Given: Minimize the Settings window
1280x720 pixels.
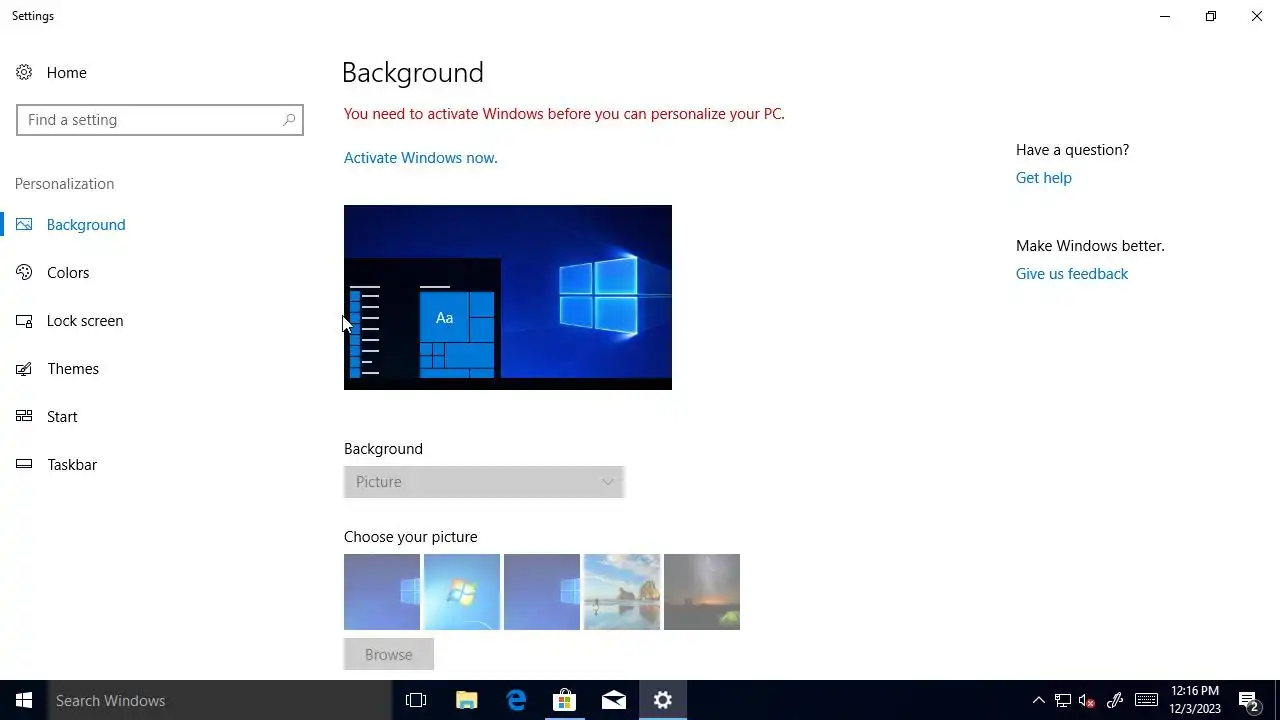Looking at the screenshot, I should pos(1165,16).
